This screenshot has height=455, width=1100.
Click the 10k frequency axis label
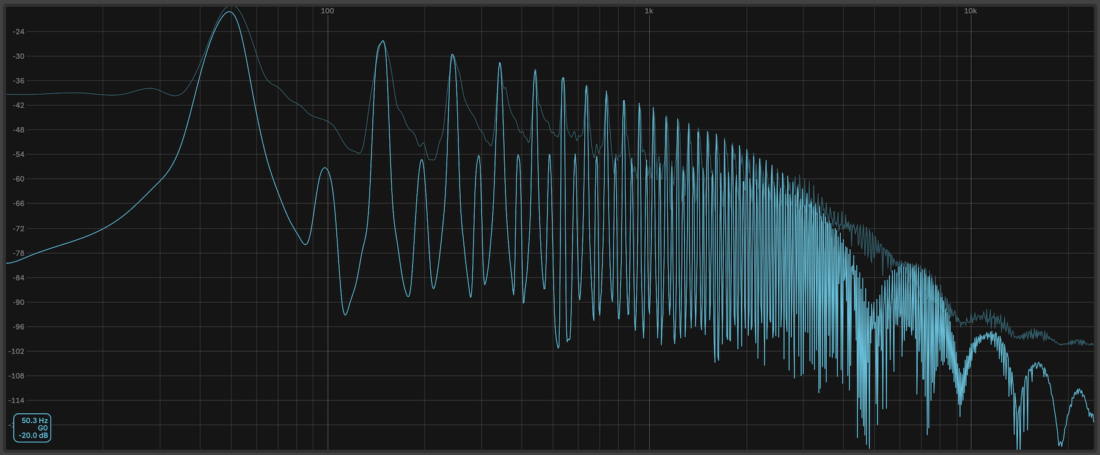pyautogui.click(x=970, y=11)
